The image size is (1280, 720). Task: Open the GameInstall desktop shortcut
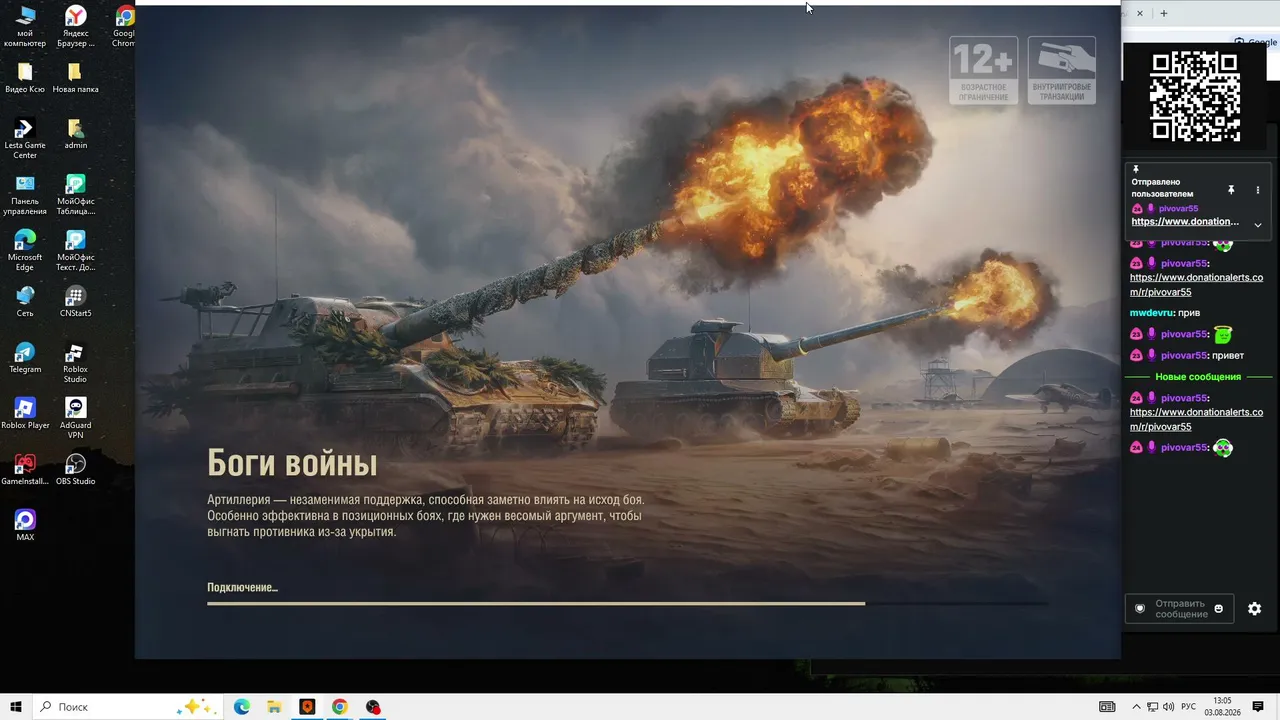pyautogui.click(x=25, y=470)
